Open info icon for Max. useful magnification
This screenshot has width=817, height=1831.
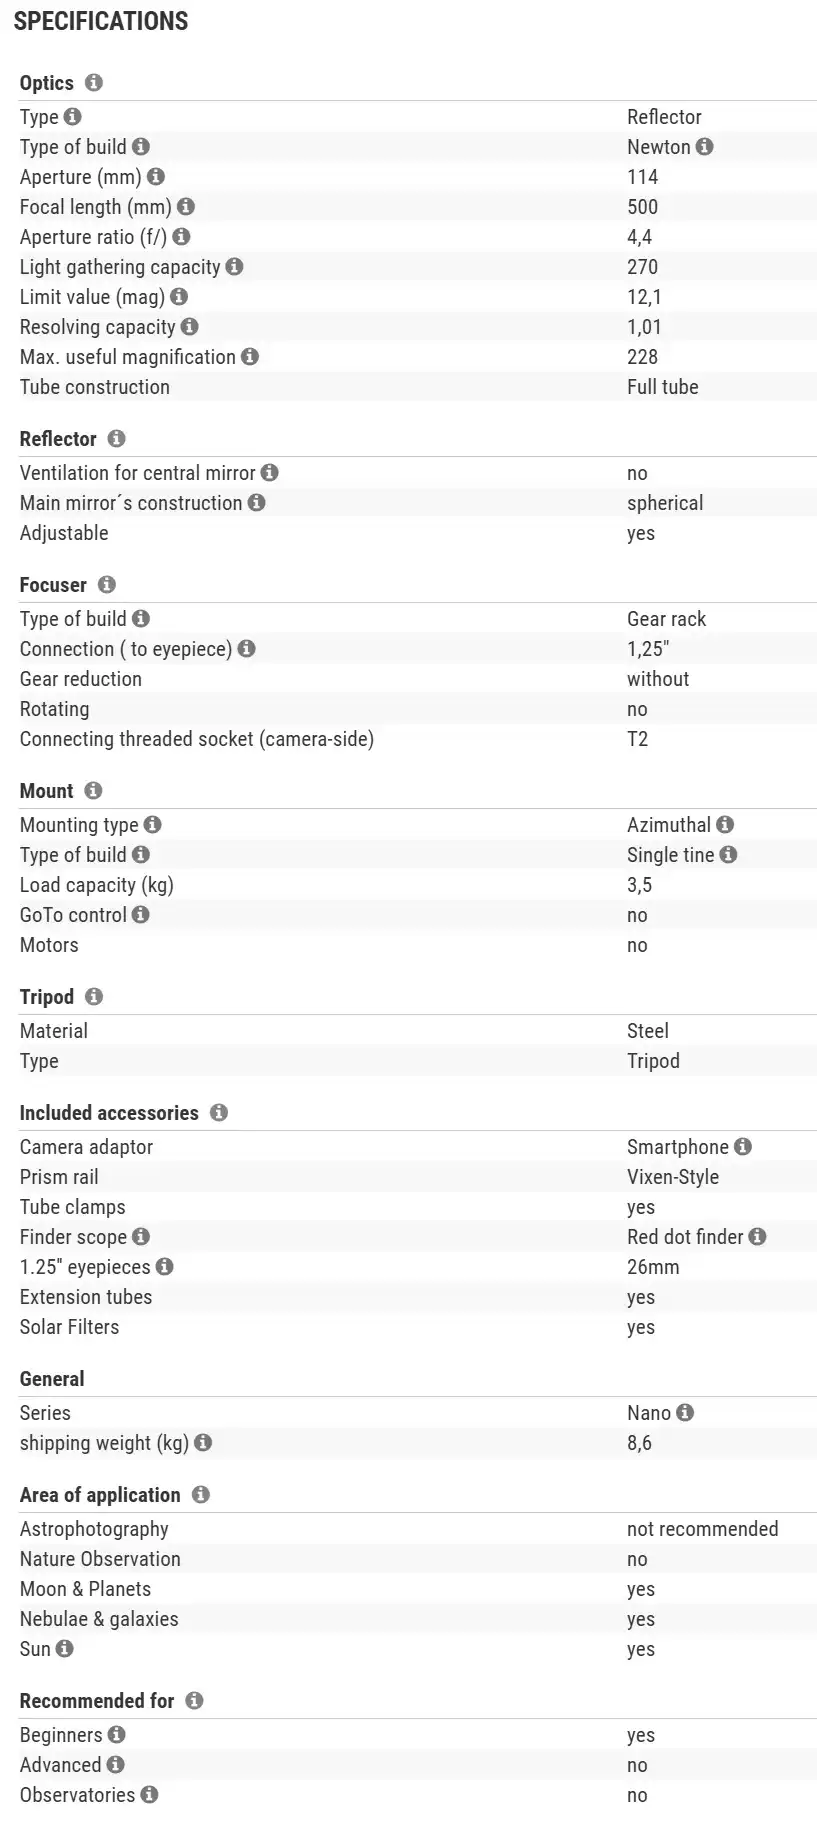pyautogui.click(x=250, y=357)
